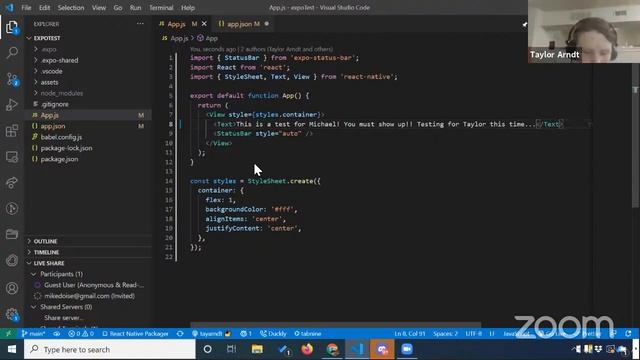Screen dimensions: 640x360
Task: Open the Extensions view
Action: click(x=12, y=131)
